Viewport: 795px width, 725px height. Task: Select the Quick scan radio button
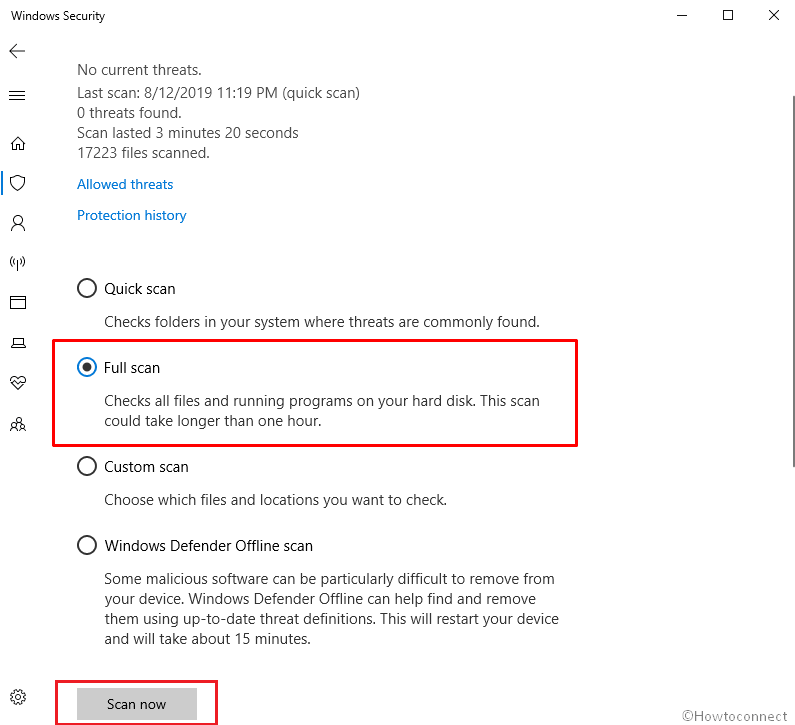tap(87, 288)
